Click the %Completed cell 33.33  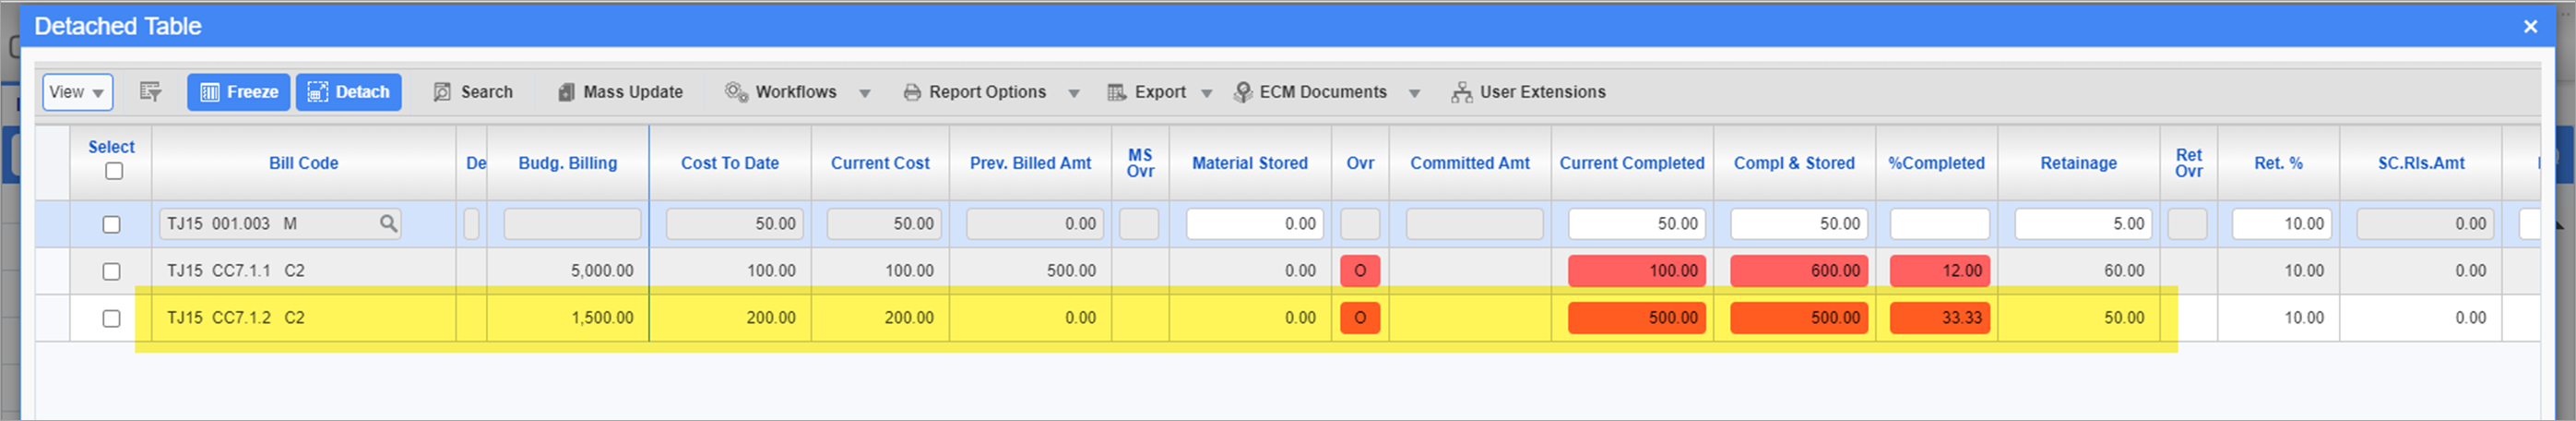click(1940, 318)
